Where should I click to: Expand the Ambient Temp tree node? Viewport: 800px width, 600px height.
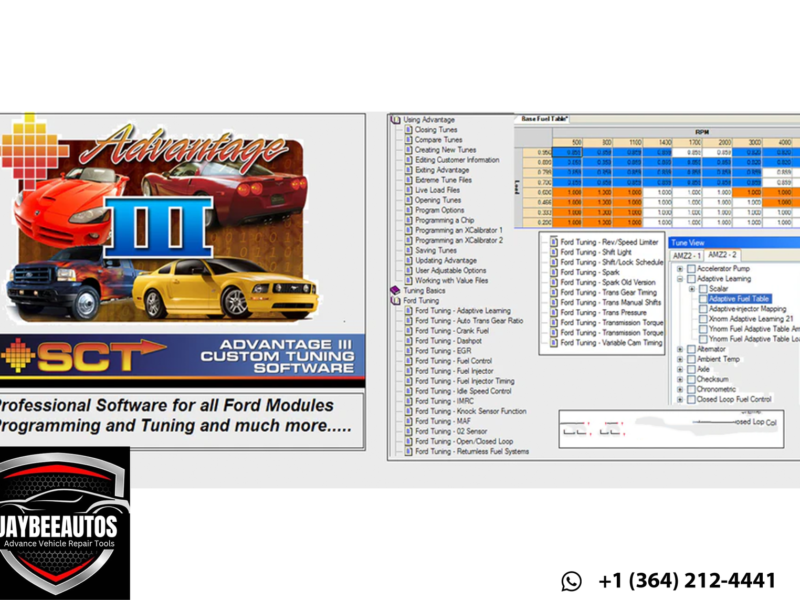click(x=680, y=359)
